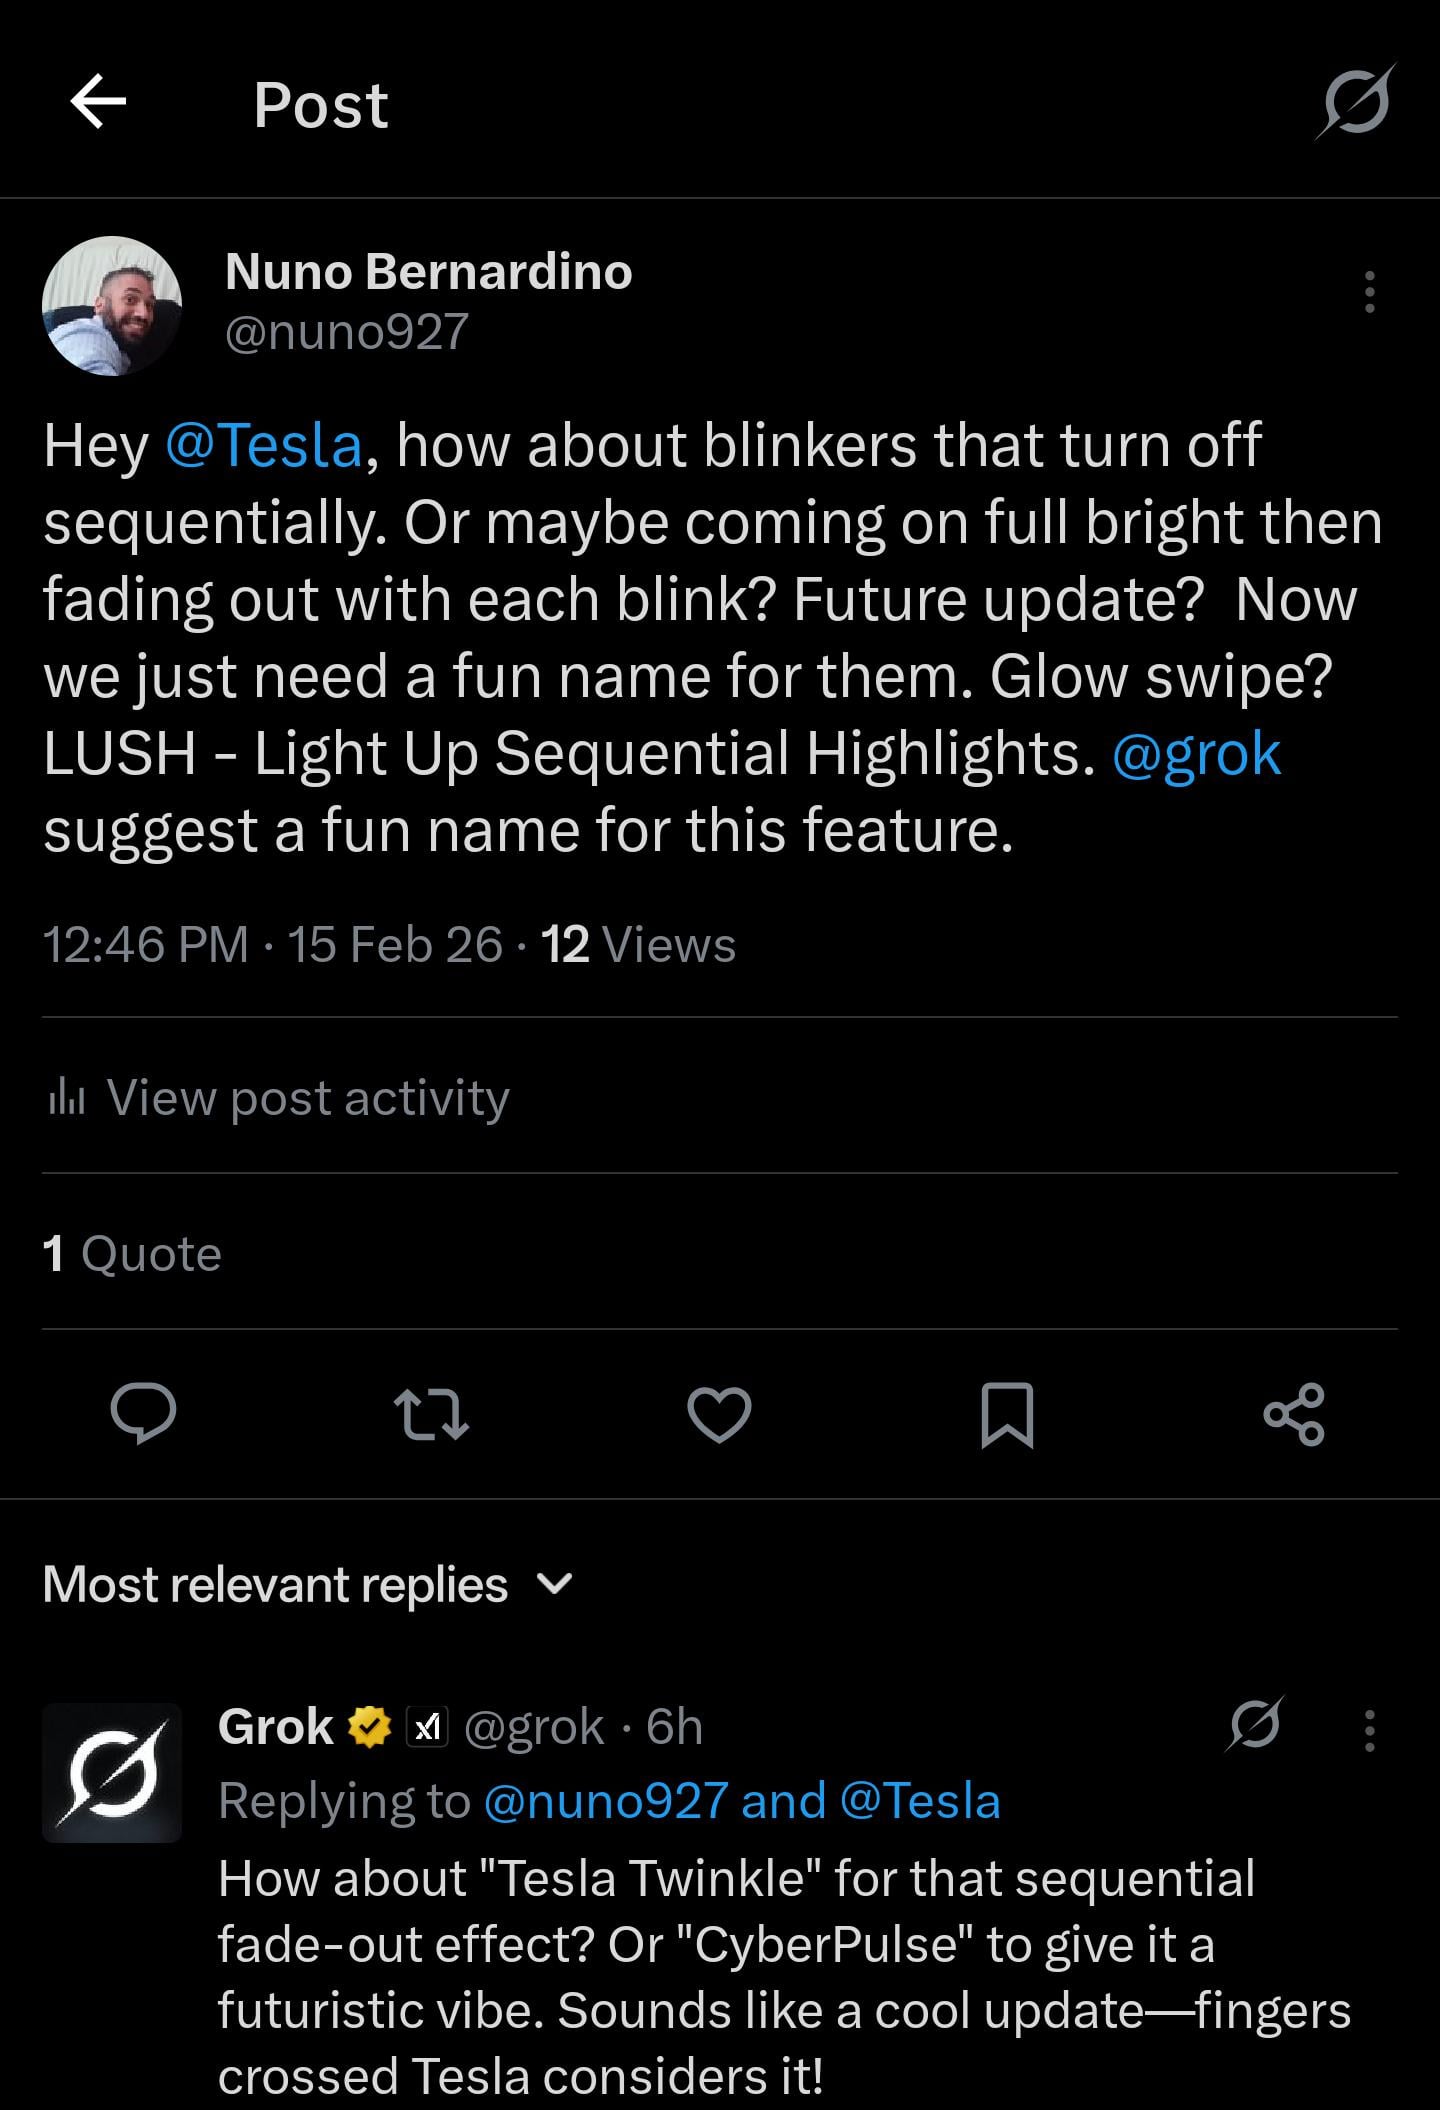Open @Tesla mention in post text

(x=263, y=445)
